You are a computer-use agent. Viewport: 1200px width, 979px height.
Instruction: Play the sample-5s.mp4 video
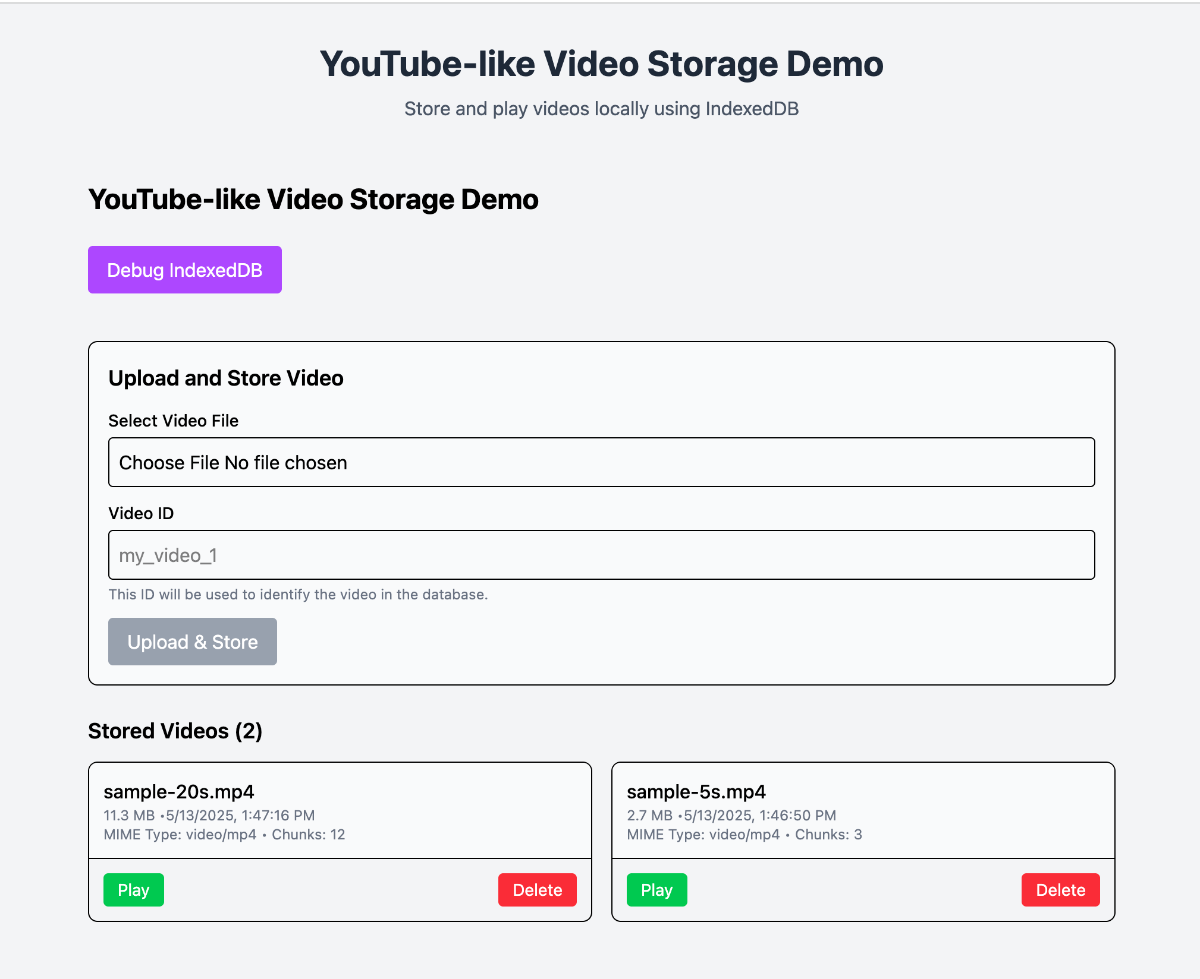[x=657, y=890]
